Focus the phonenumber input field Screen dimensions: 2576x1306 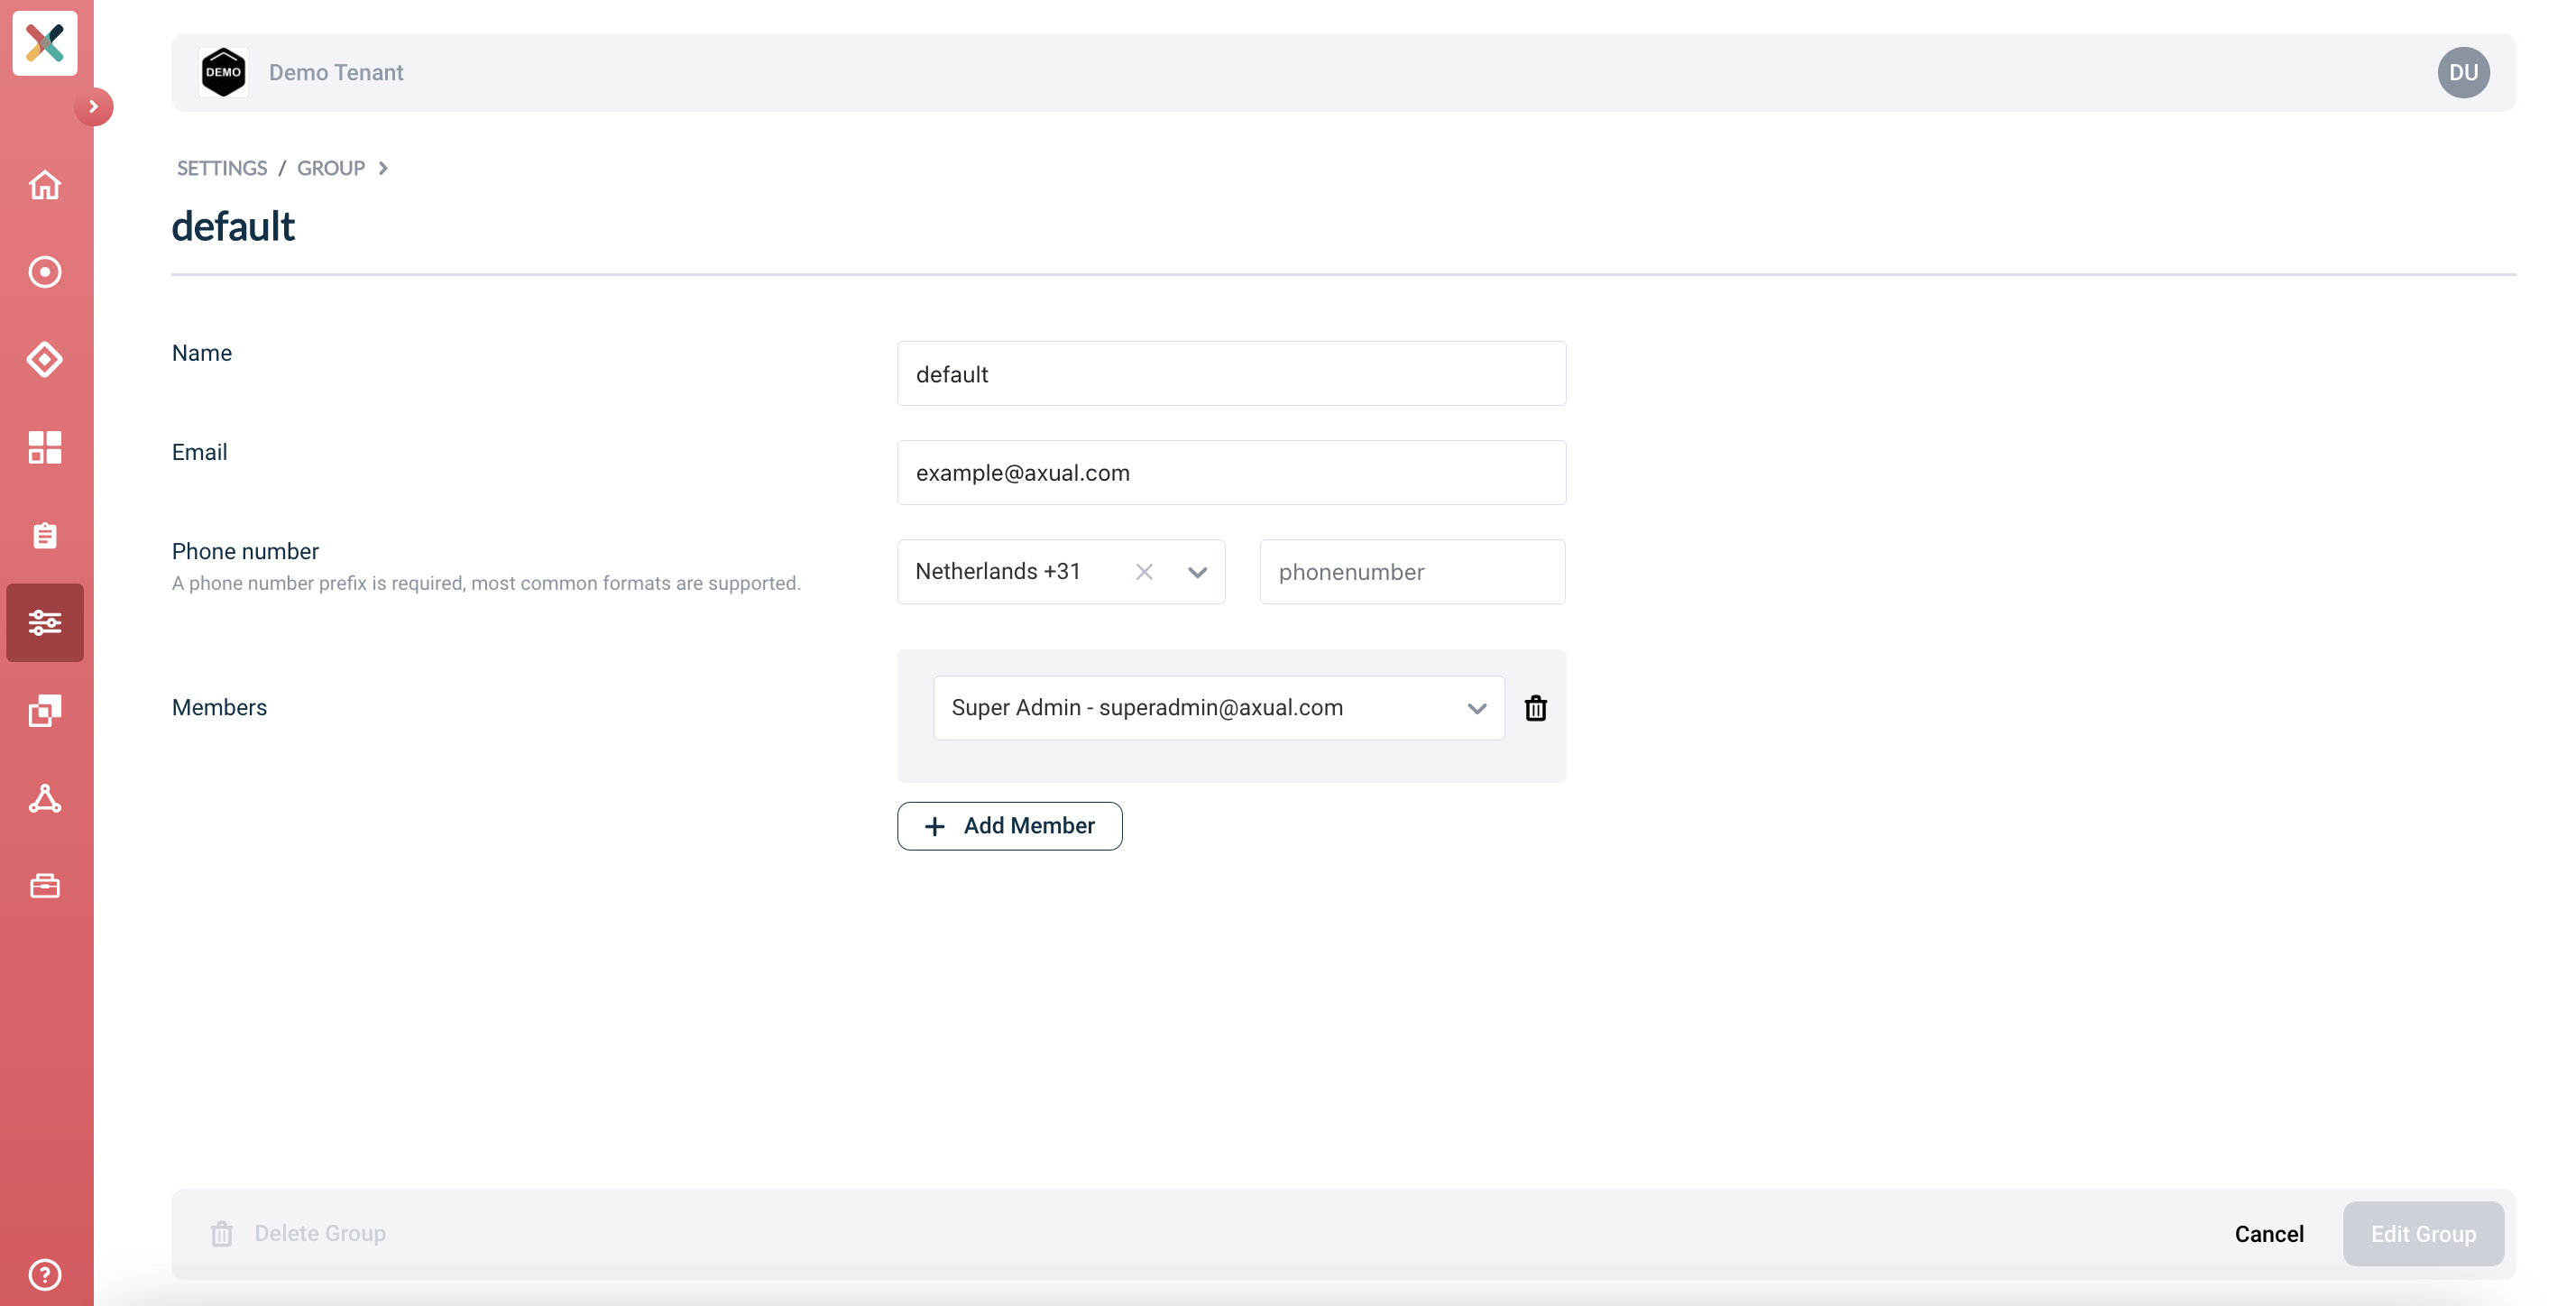point(1412,572)
